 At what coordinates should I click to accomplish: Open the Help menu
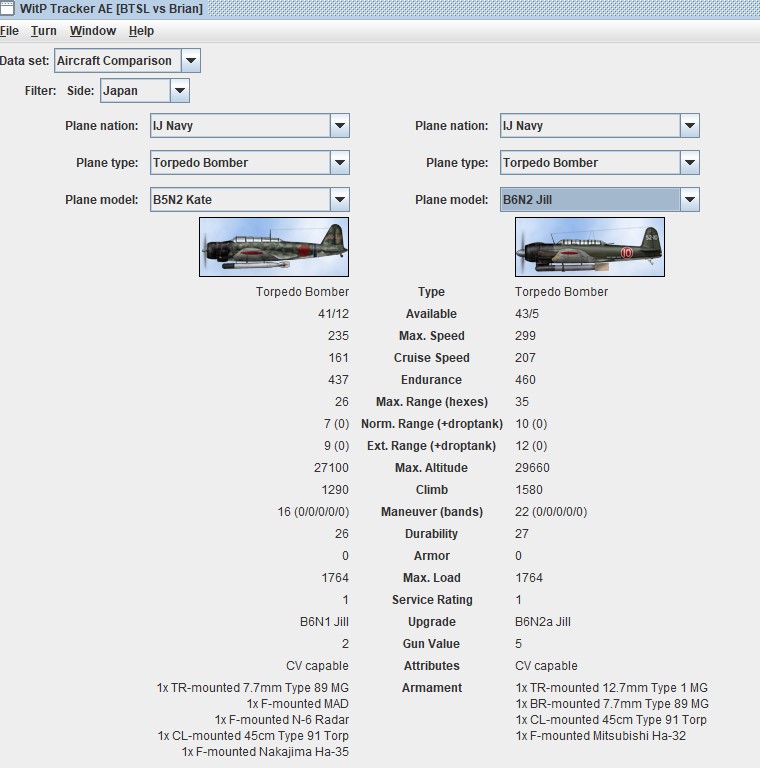141,31
